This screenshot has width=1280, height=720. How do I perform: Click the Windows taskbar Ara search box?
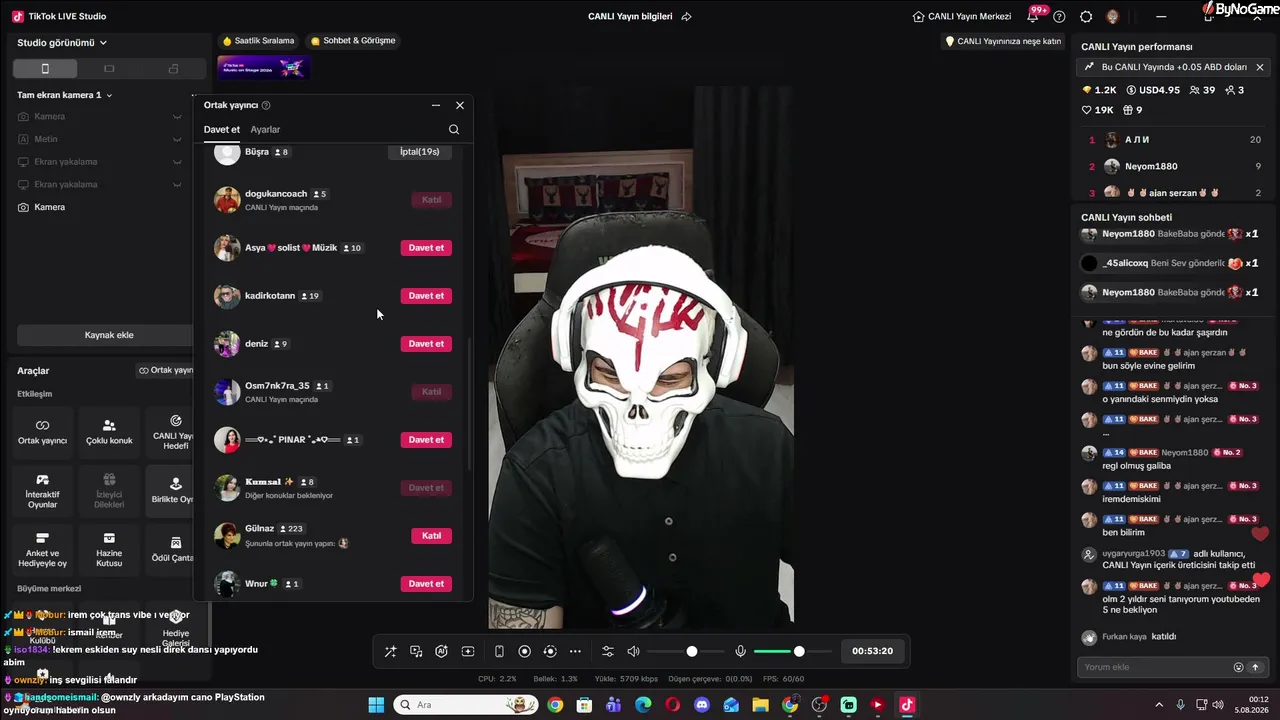pyautogui.click(x=467, y=705)
